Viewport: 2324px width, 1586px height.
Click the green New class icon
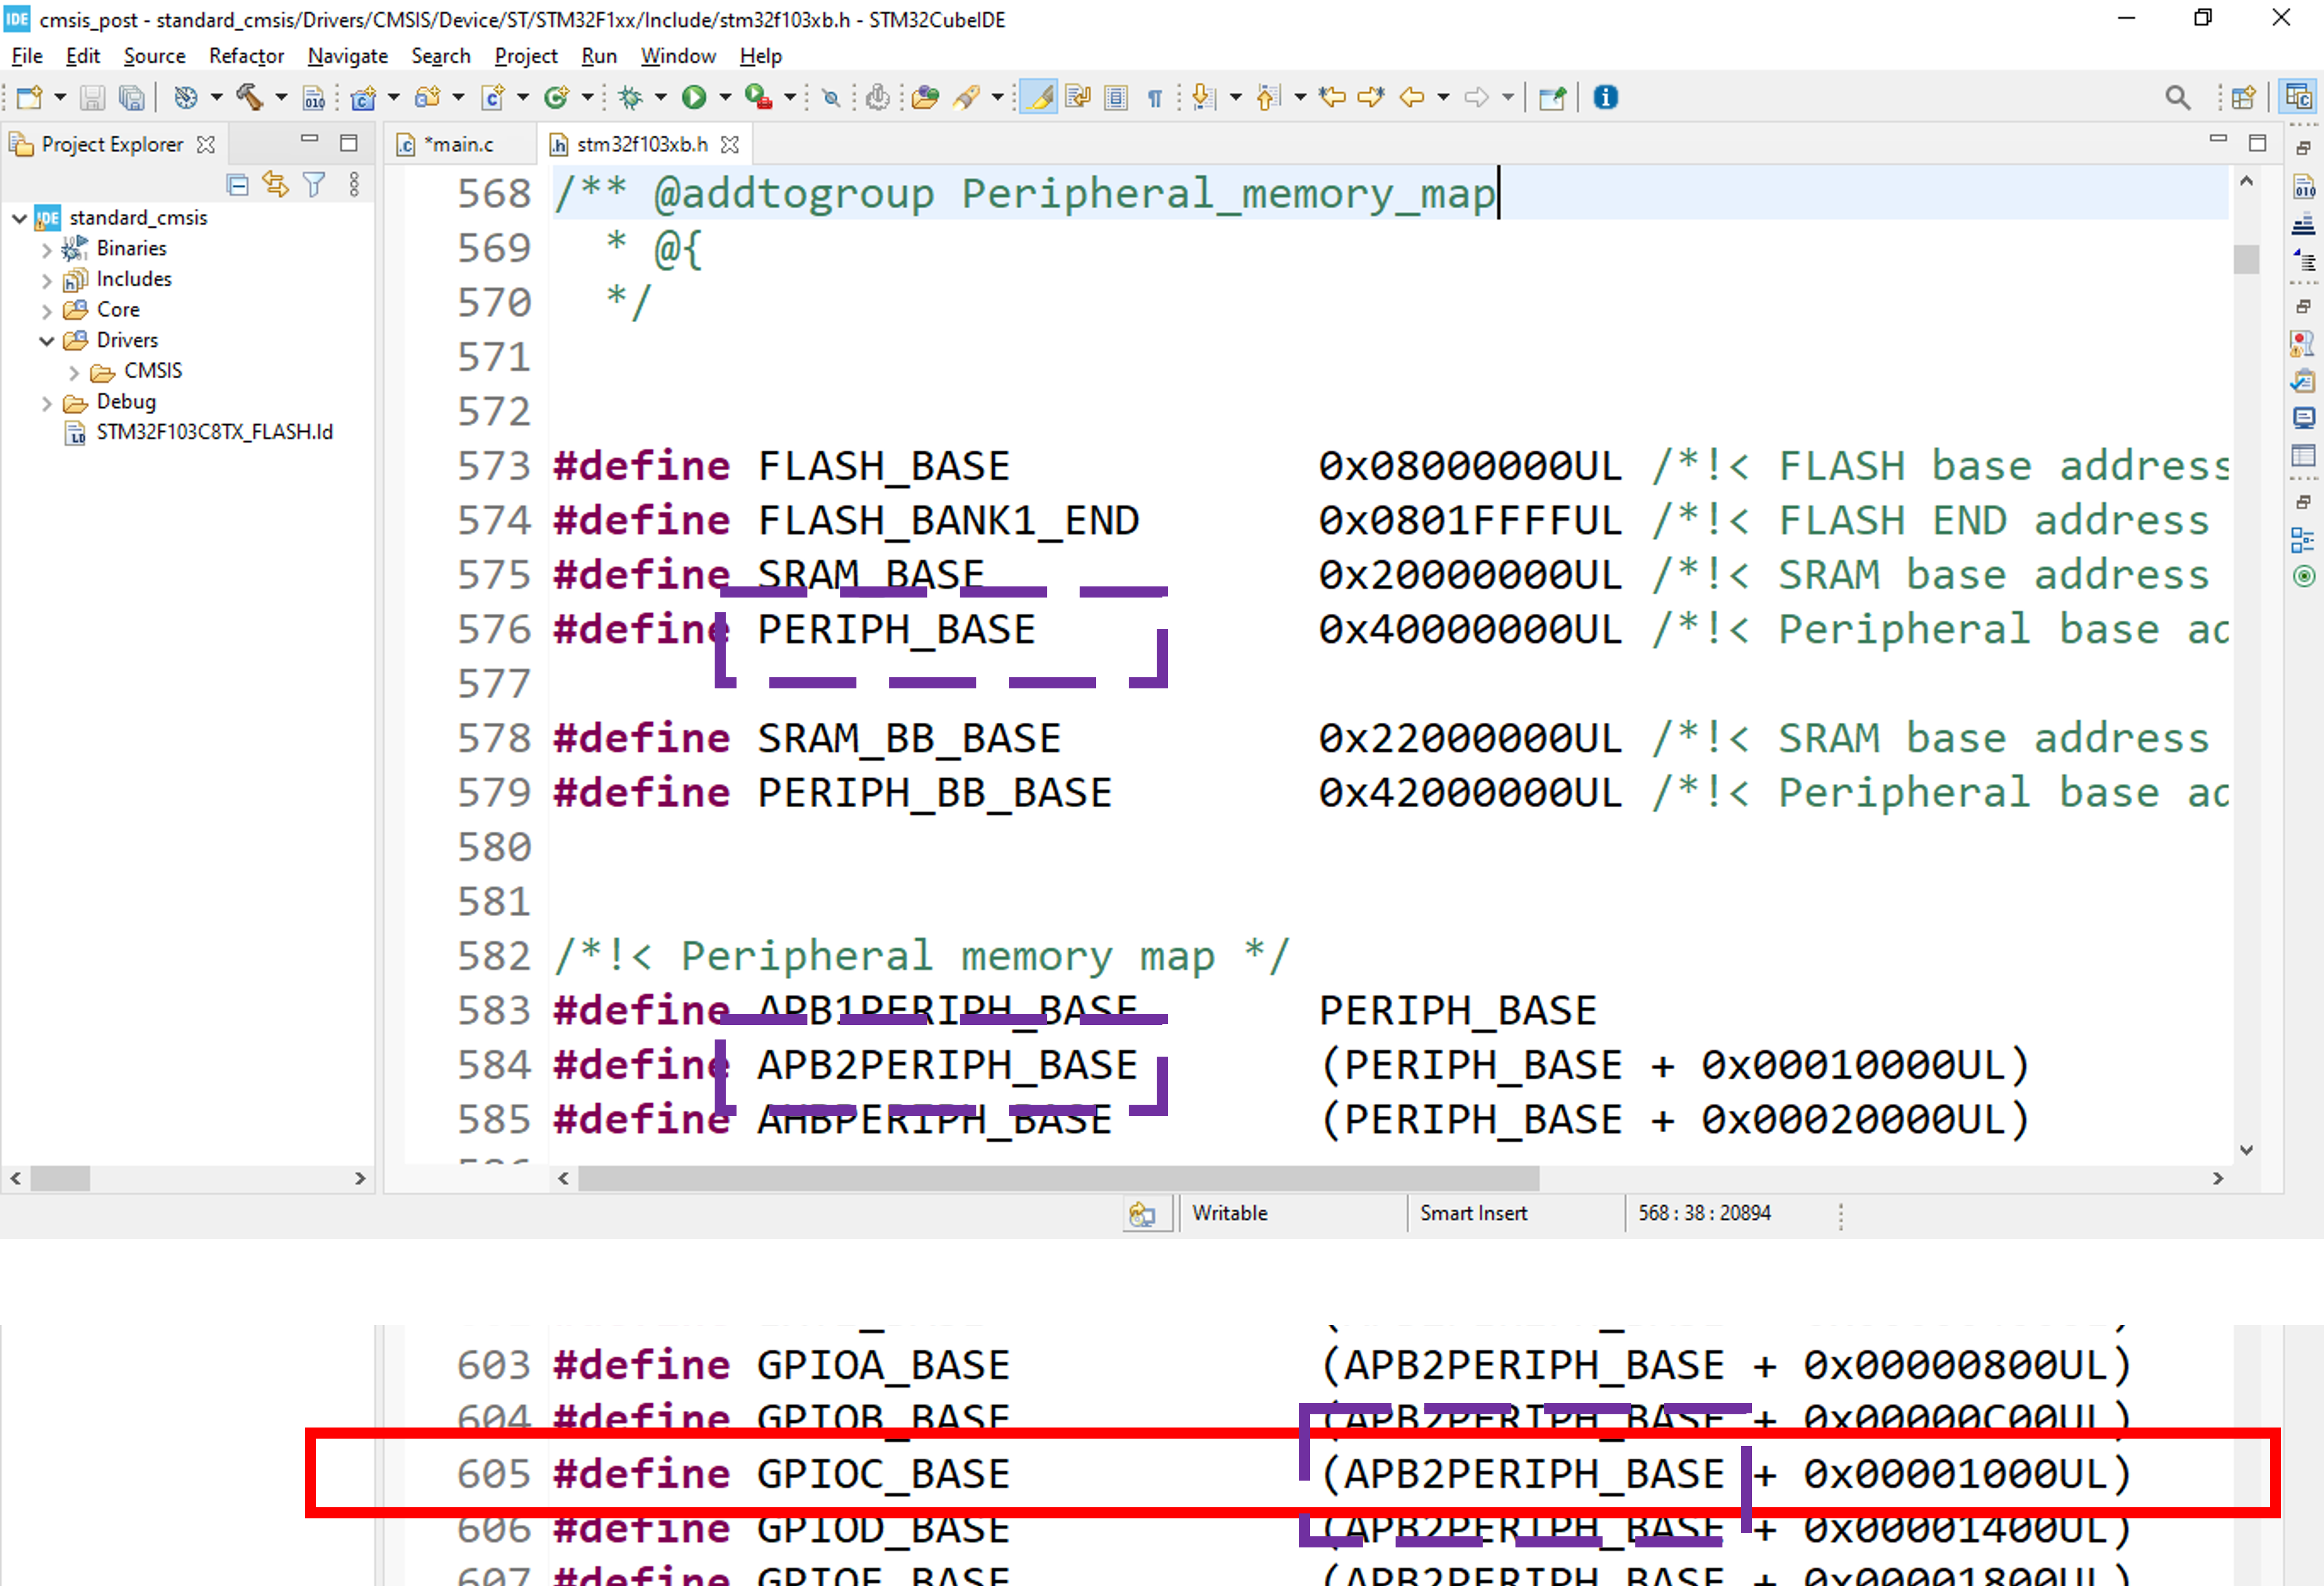point(556,97)
